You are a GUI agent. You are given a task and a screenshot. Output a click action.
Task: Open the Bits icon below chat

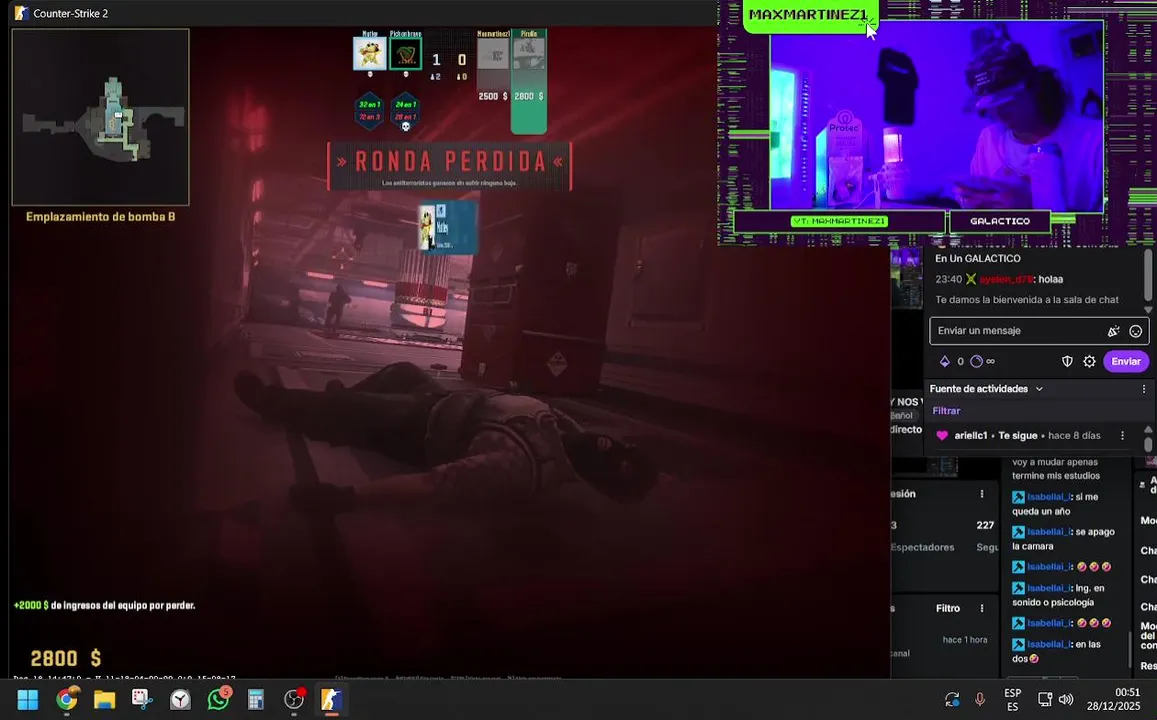pos(944,361)
